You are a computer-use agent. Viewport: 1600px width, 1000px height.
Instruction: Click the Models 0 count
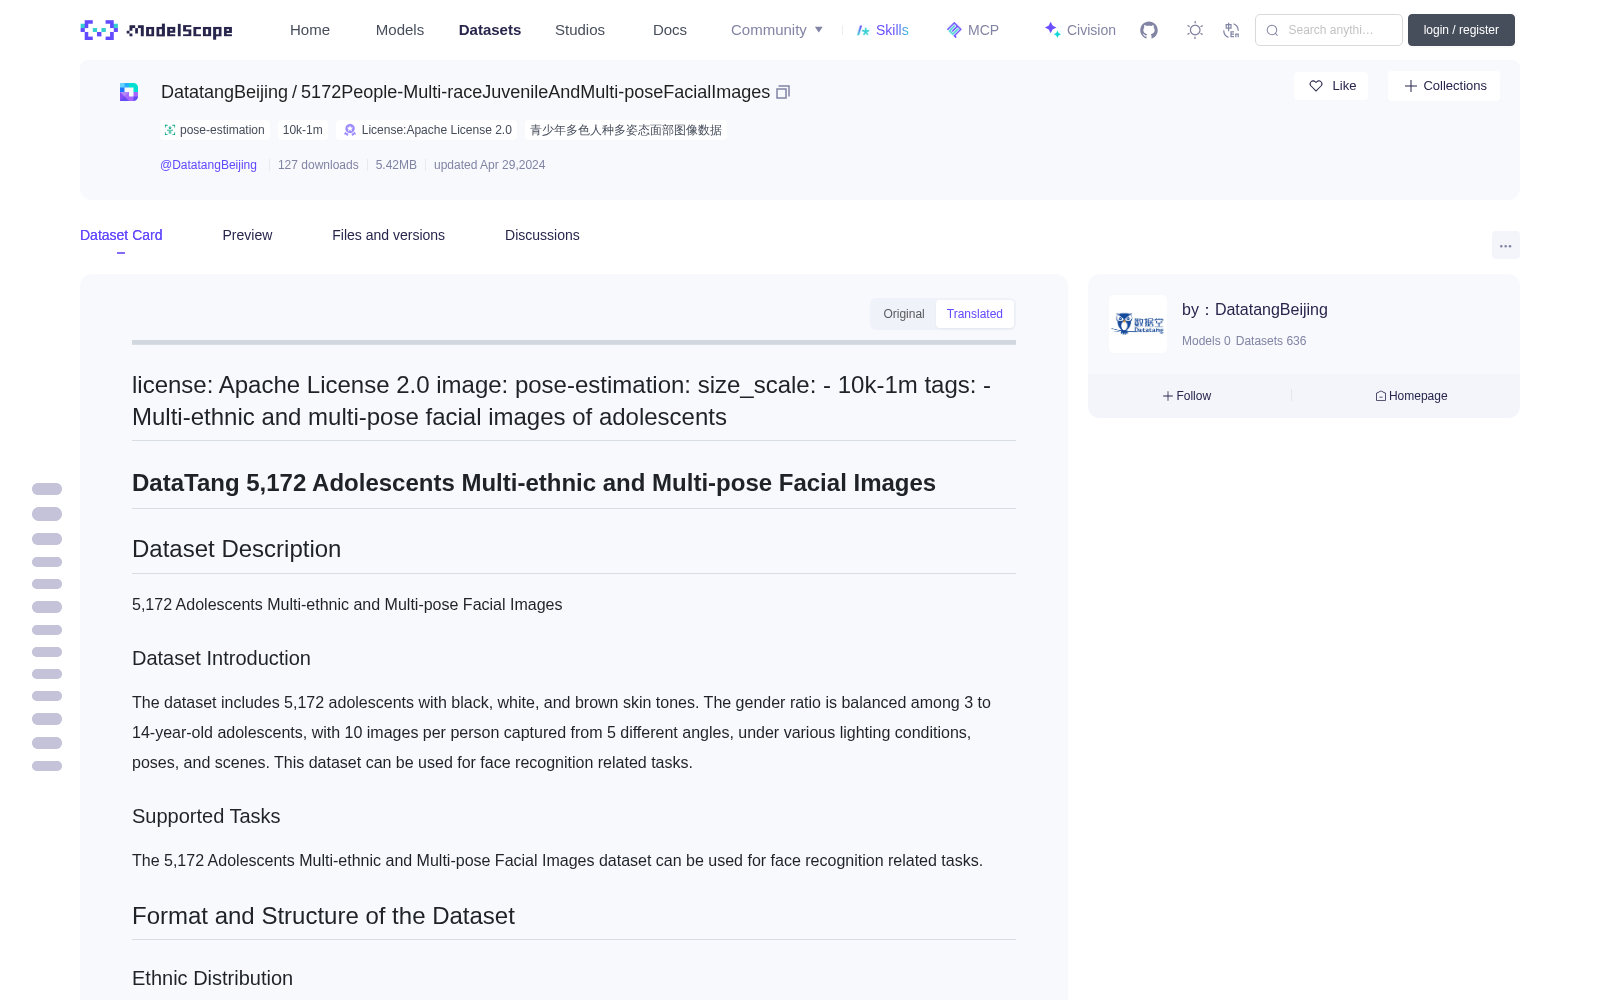(1206, 341)
